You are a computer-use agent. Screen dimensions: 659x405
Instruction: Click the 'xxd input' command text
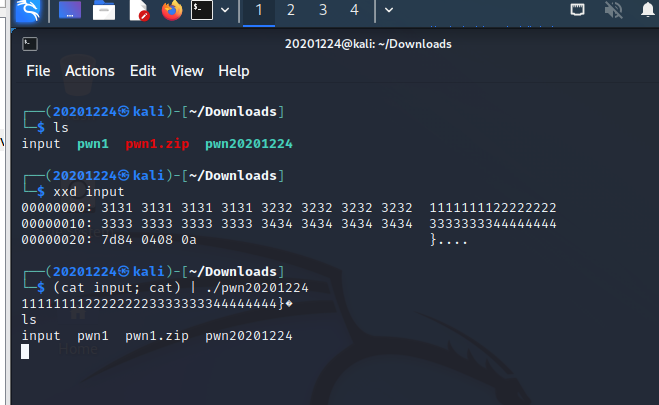[x=89, y=192]
